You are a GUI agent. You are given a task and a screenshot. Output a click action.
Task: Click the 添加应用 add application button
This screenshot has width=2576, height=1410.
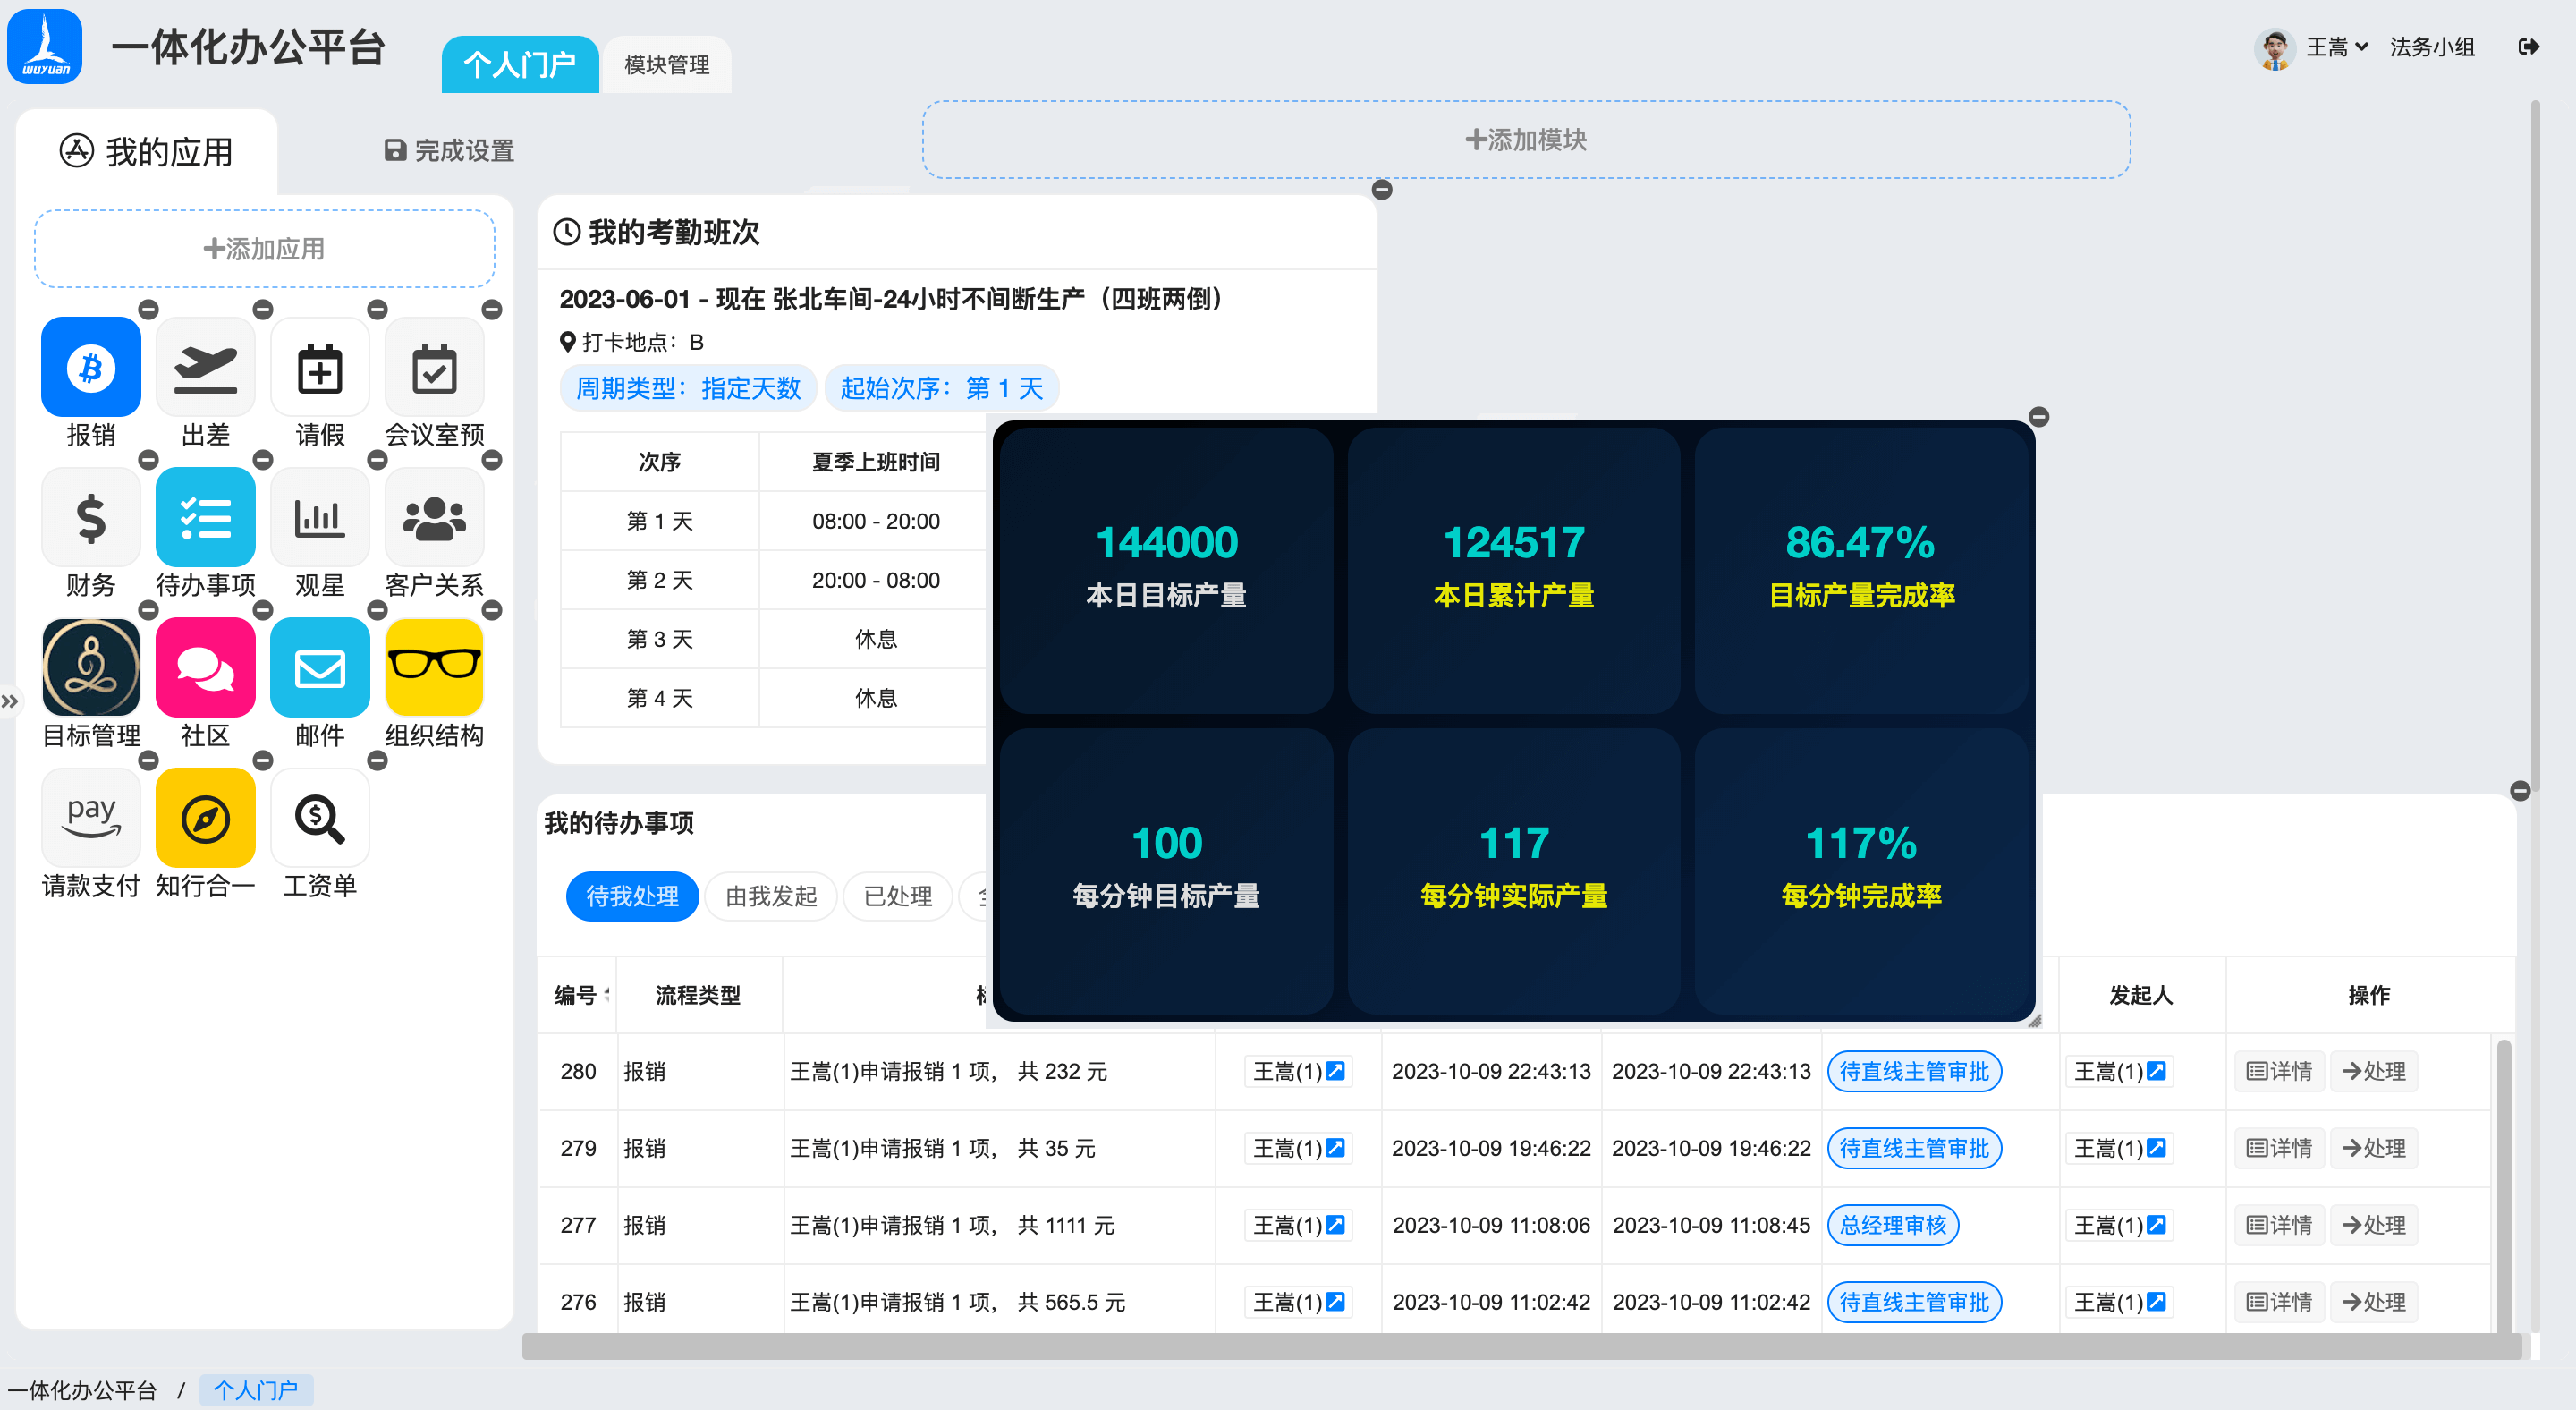click(x=264, y=249)
